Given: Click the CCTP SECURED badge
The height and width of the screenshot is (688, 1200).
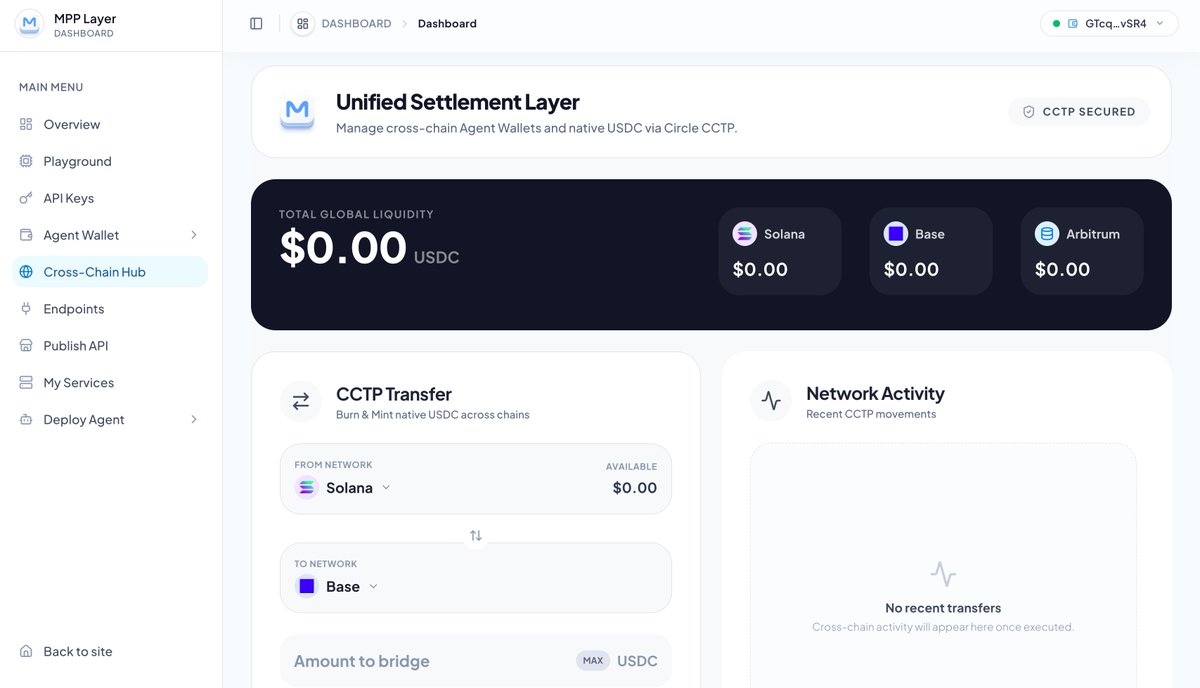Looking at the screenshot, I should [x=1078, y=112].
